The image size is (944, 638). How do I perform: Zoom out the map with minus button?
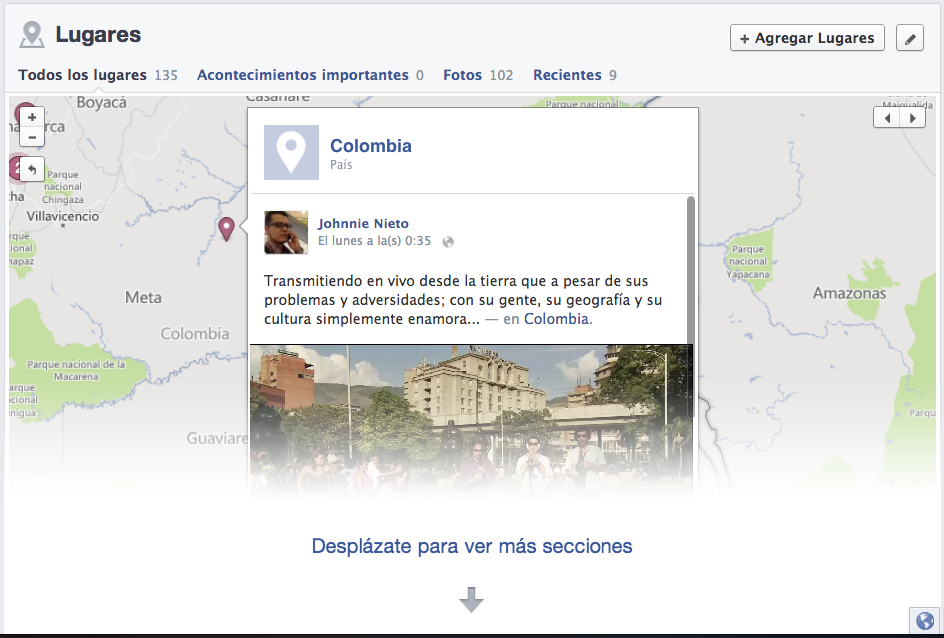click(32, 137)
